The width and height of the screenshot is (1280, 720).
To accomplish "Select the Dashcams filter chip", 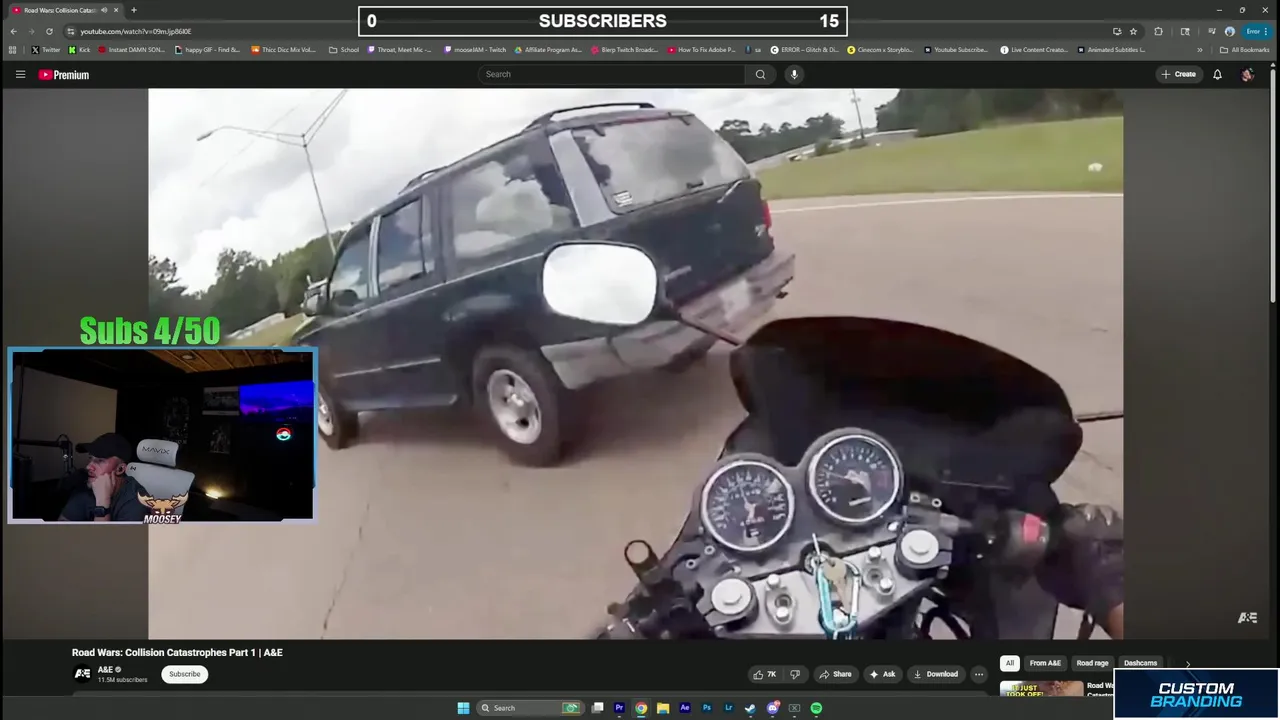I will click(x=1140, y=663).
